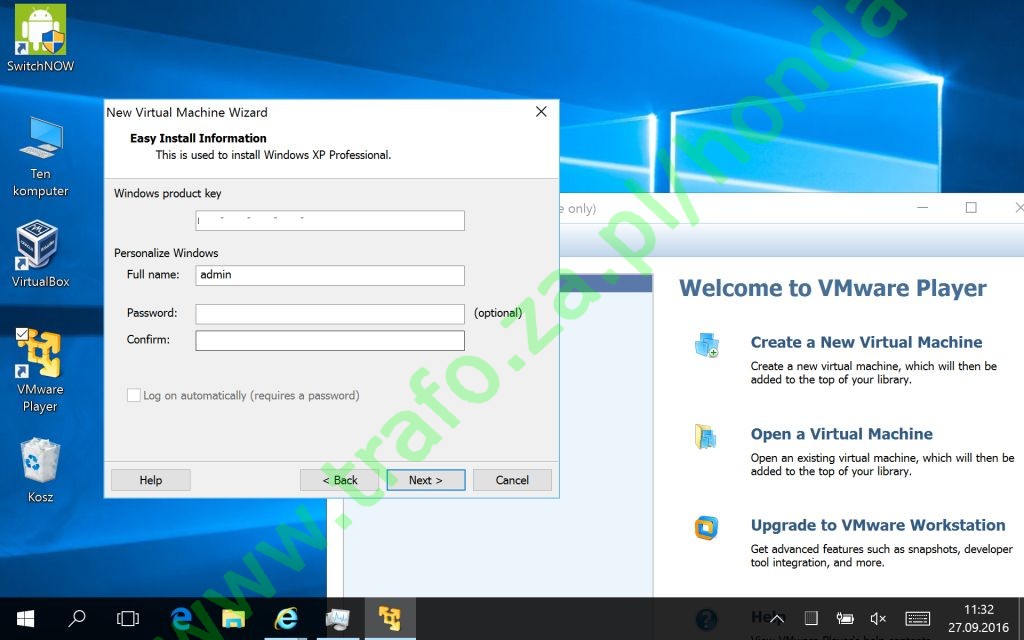
Task: Show hidden tray icons with the chevron
Action: point(776,618)
